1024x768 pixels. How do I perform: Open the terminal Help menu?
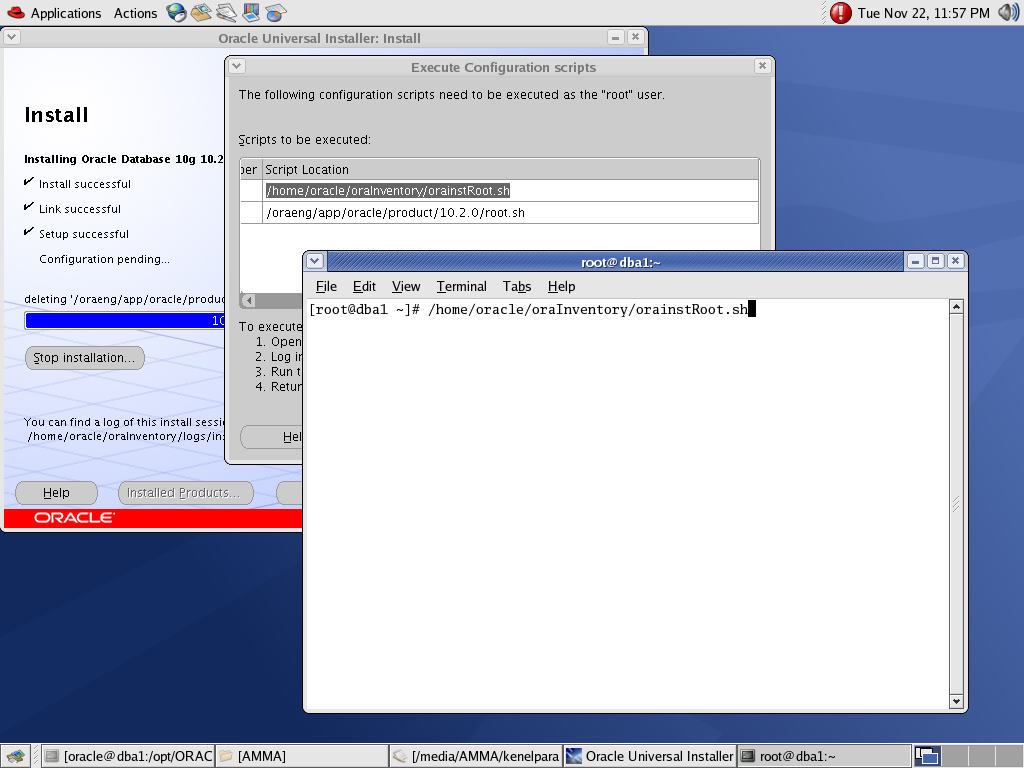561,286
